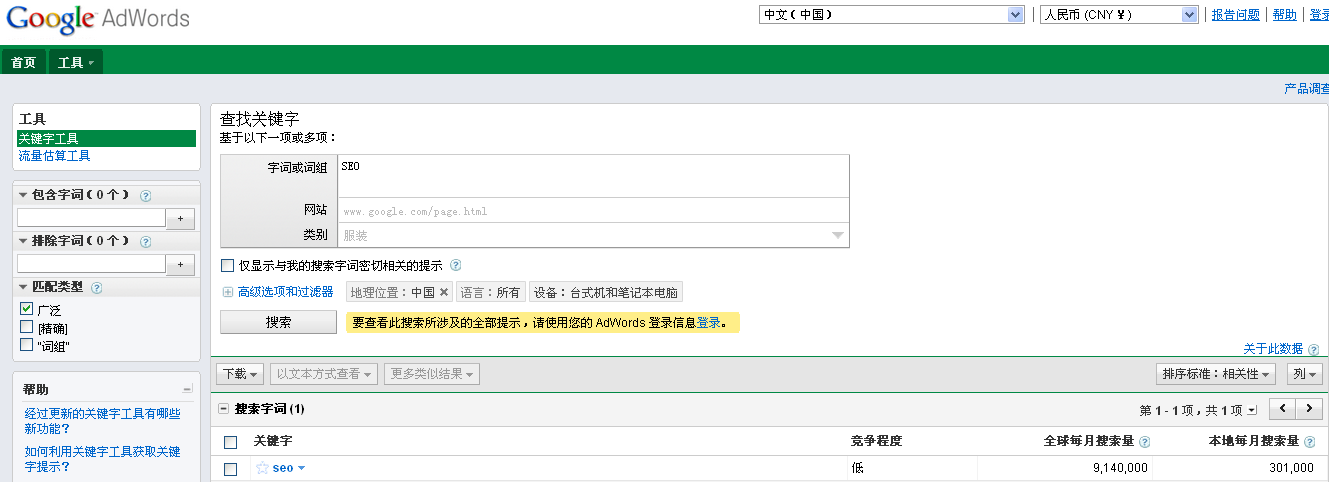Click the 字词或词组 text input field
Viewport: 1329px width, 482px height.
(x=593, y=175)
